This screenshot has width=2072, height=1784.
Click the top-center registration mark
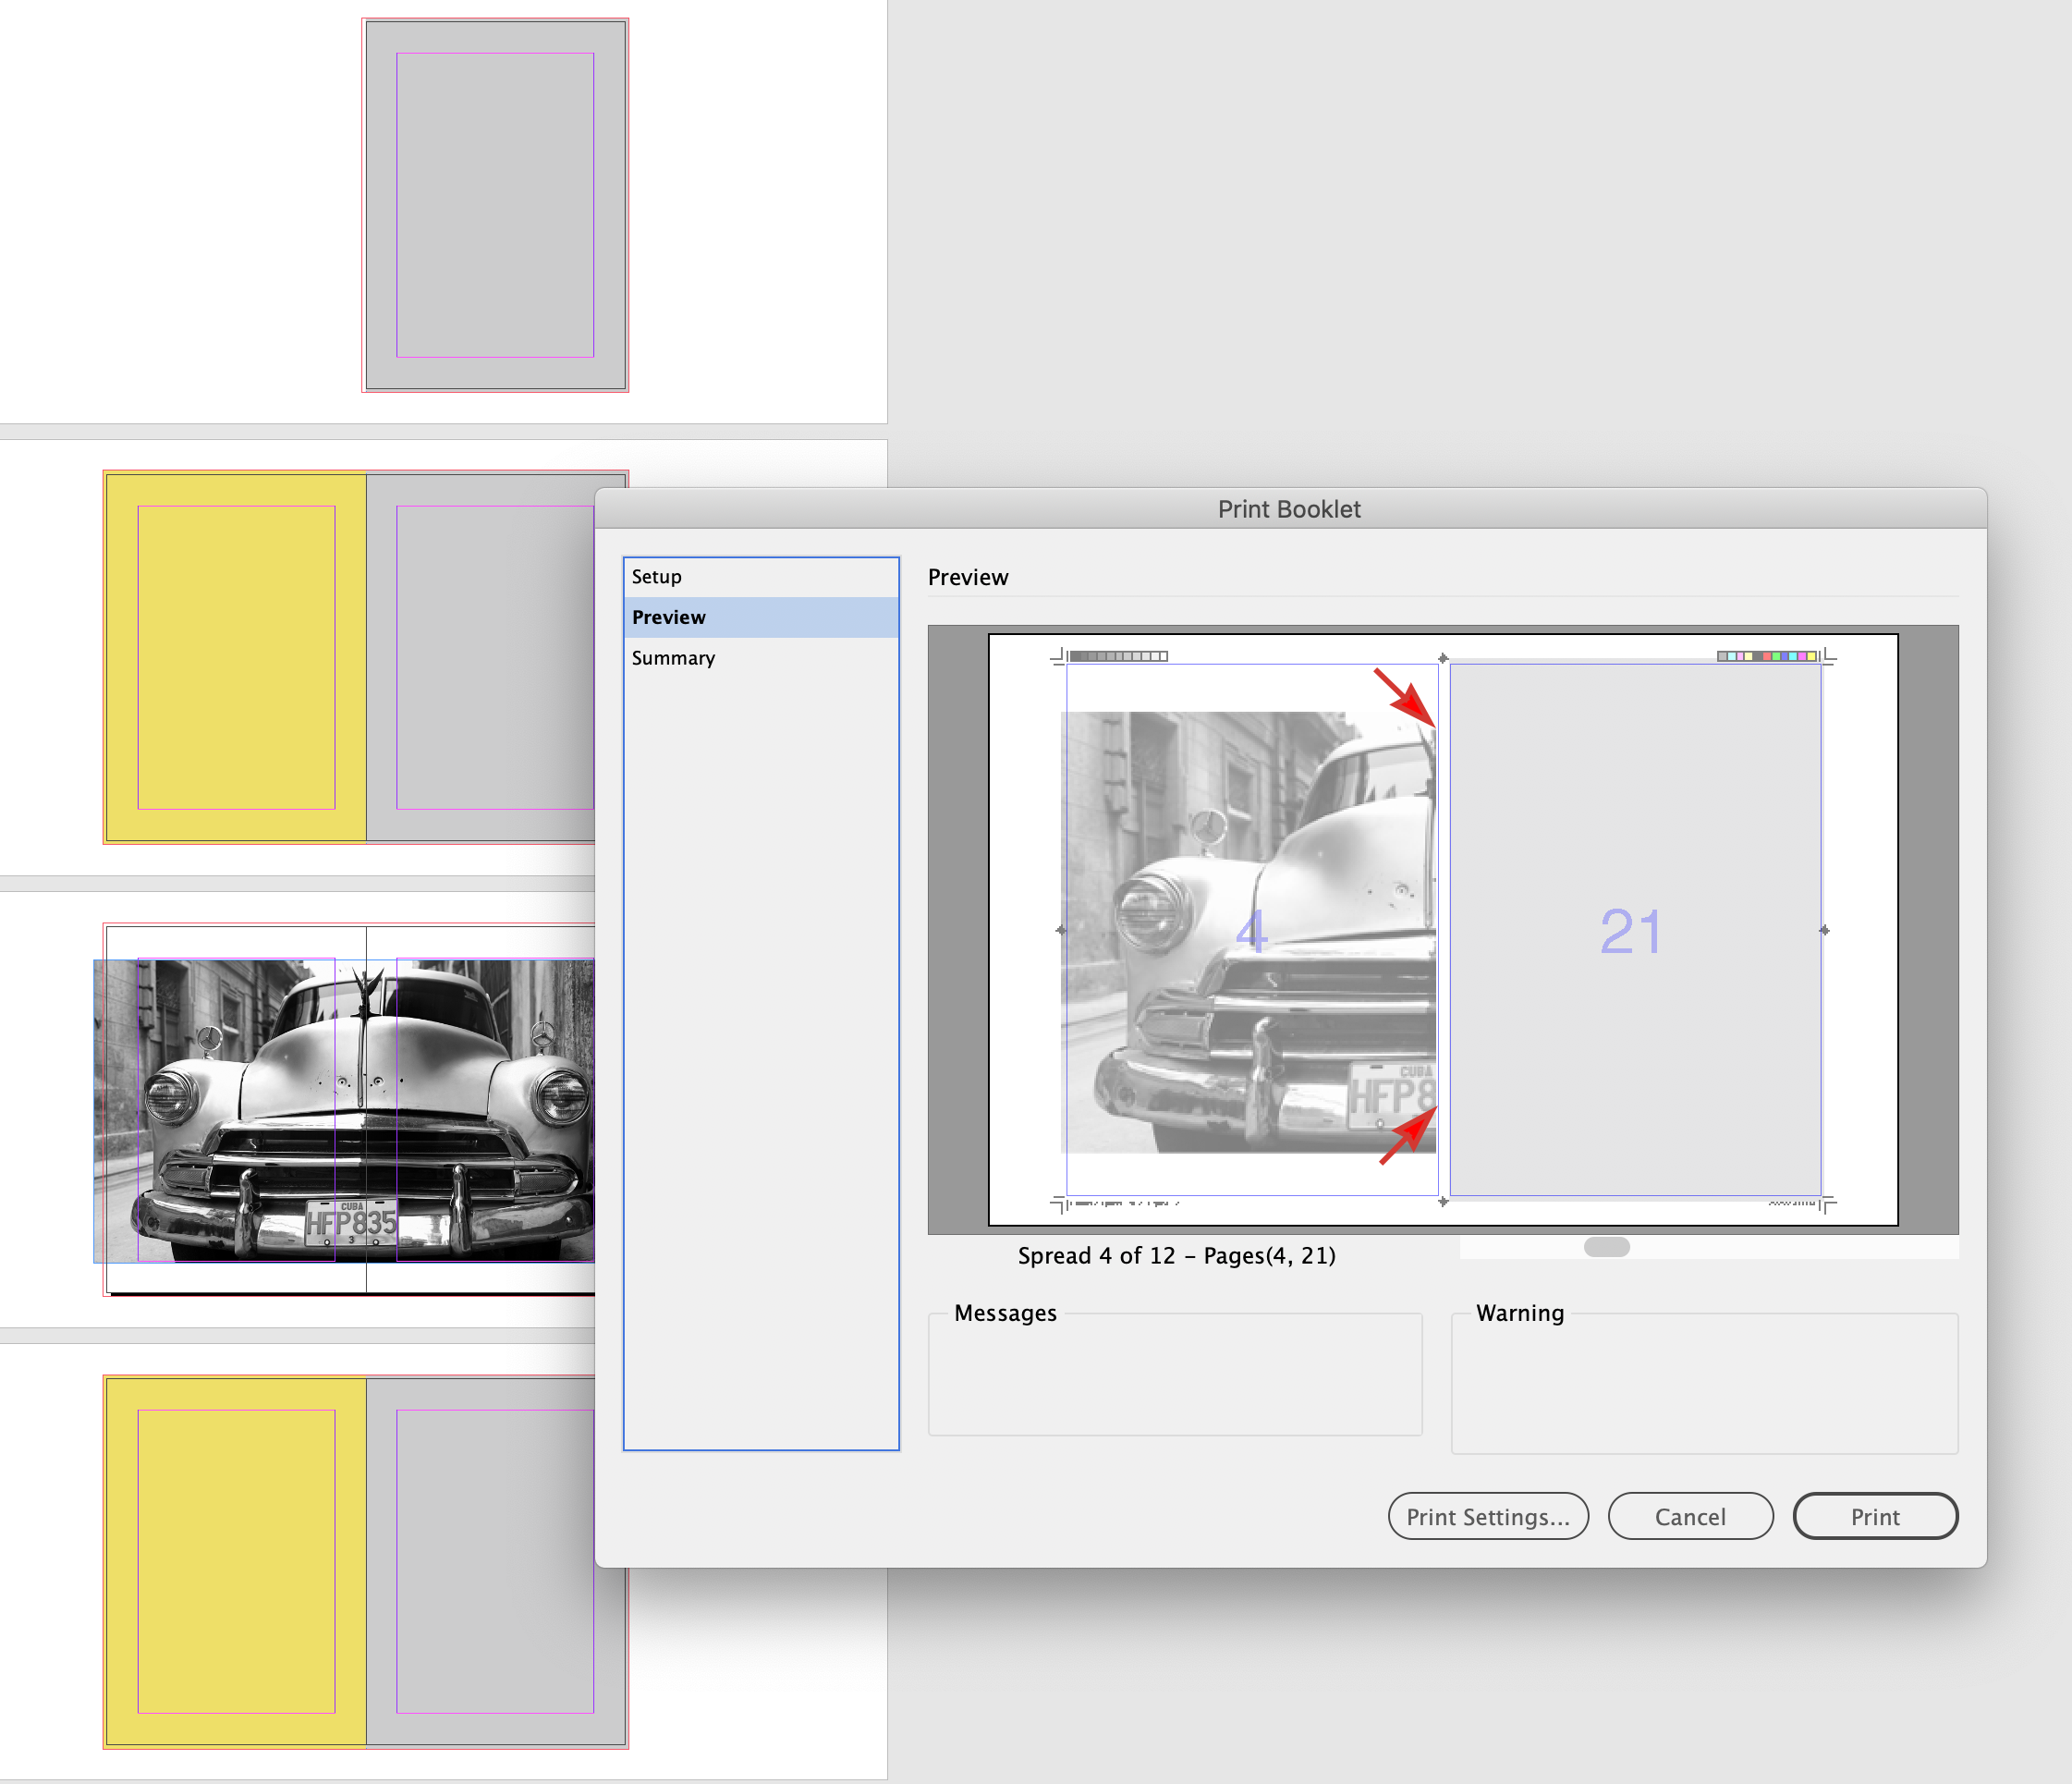coord(1443,658)
